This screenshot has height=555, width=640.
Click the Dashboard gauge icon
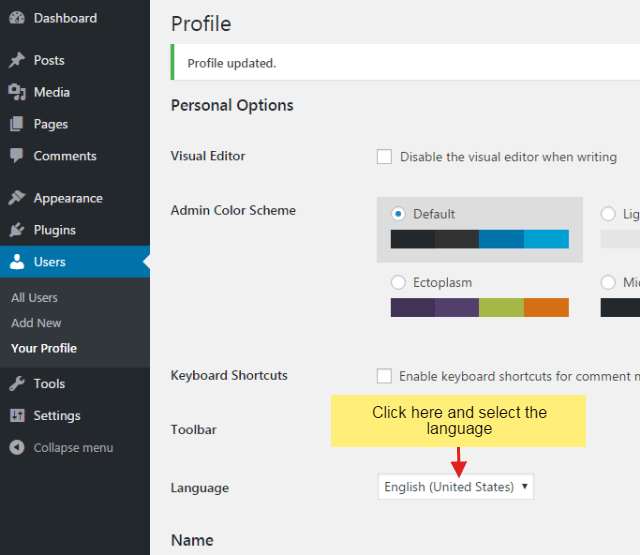[x=17, y=18]
